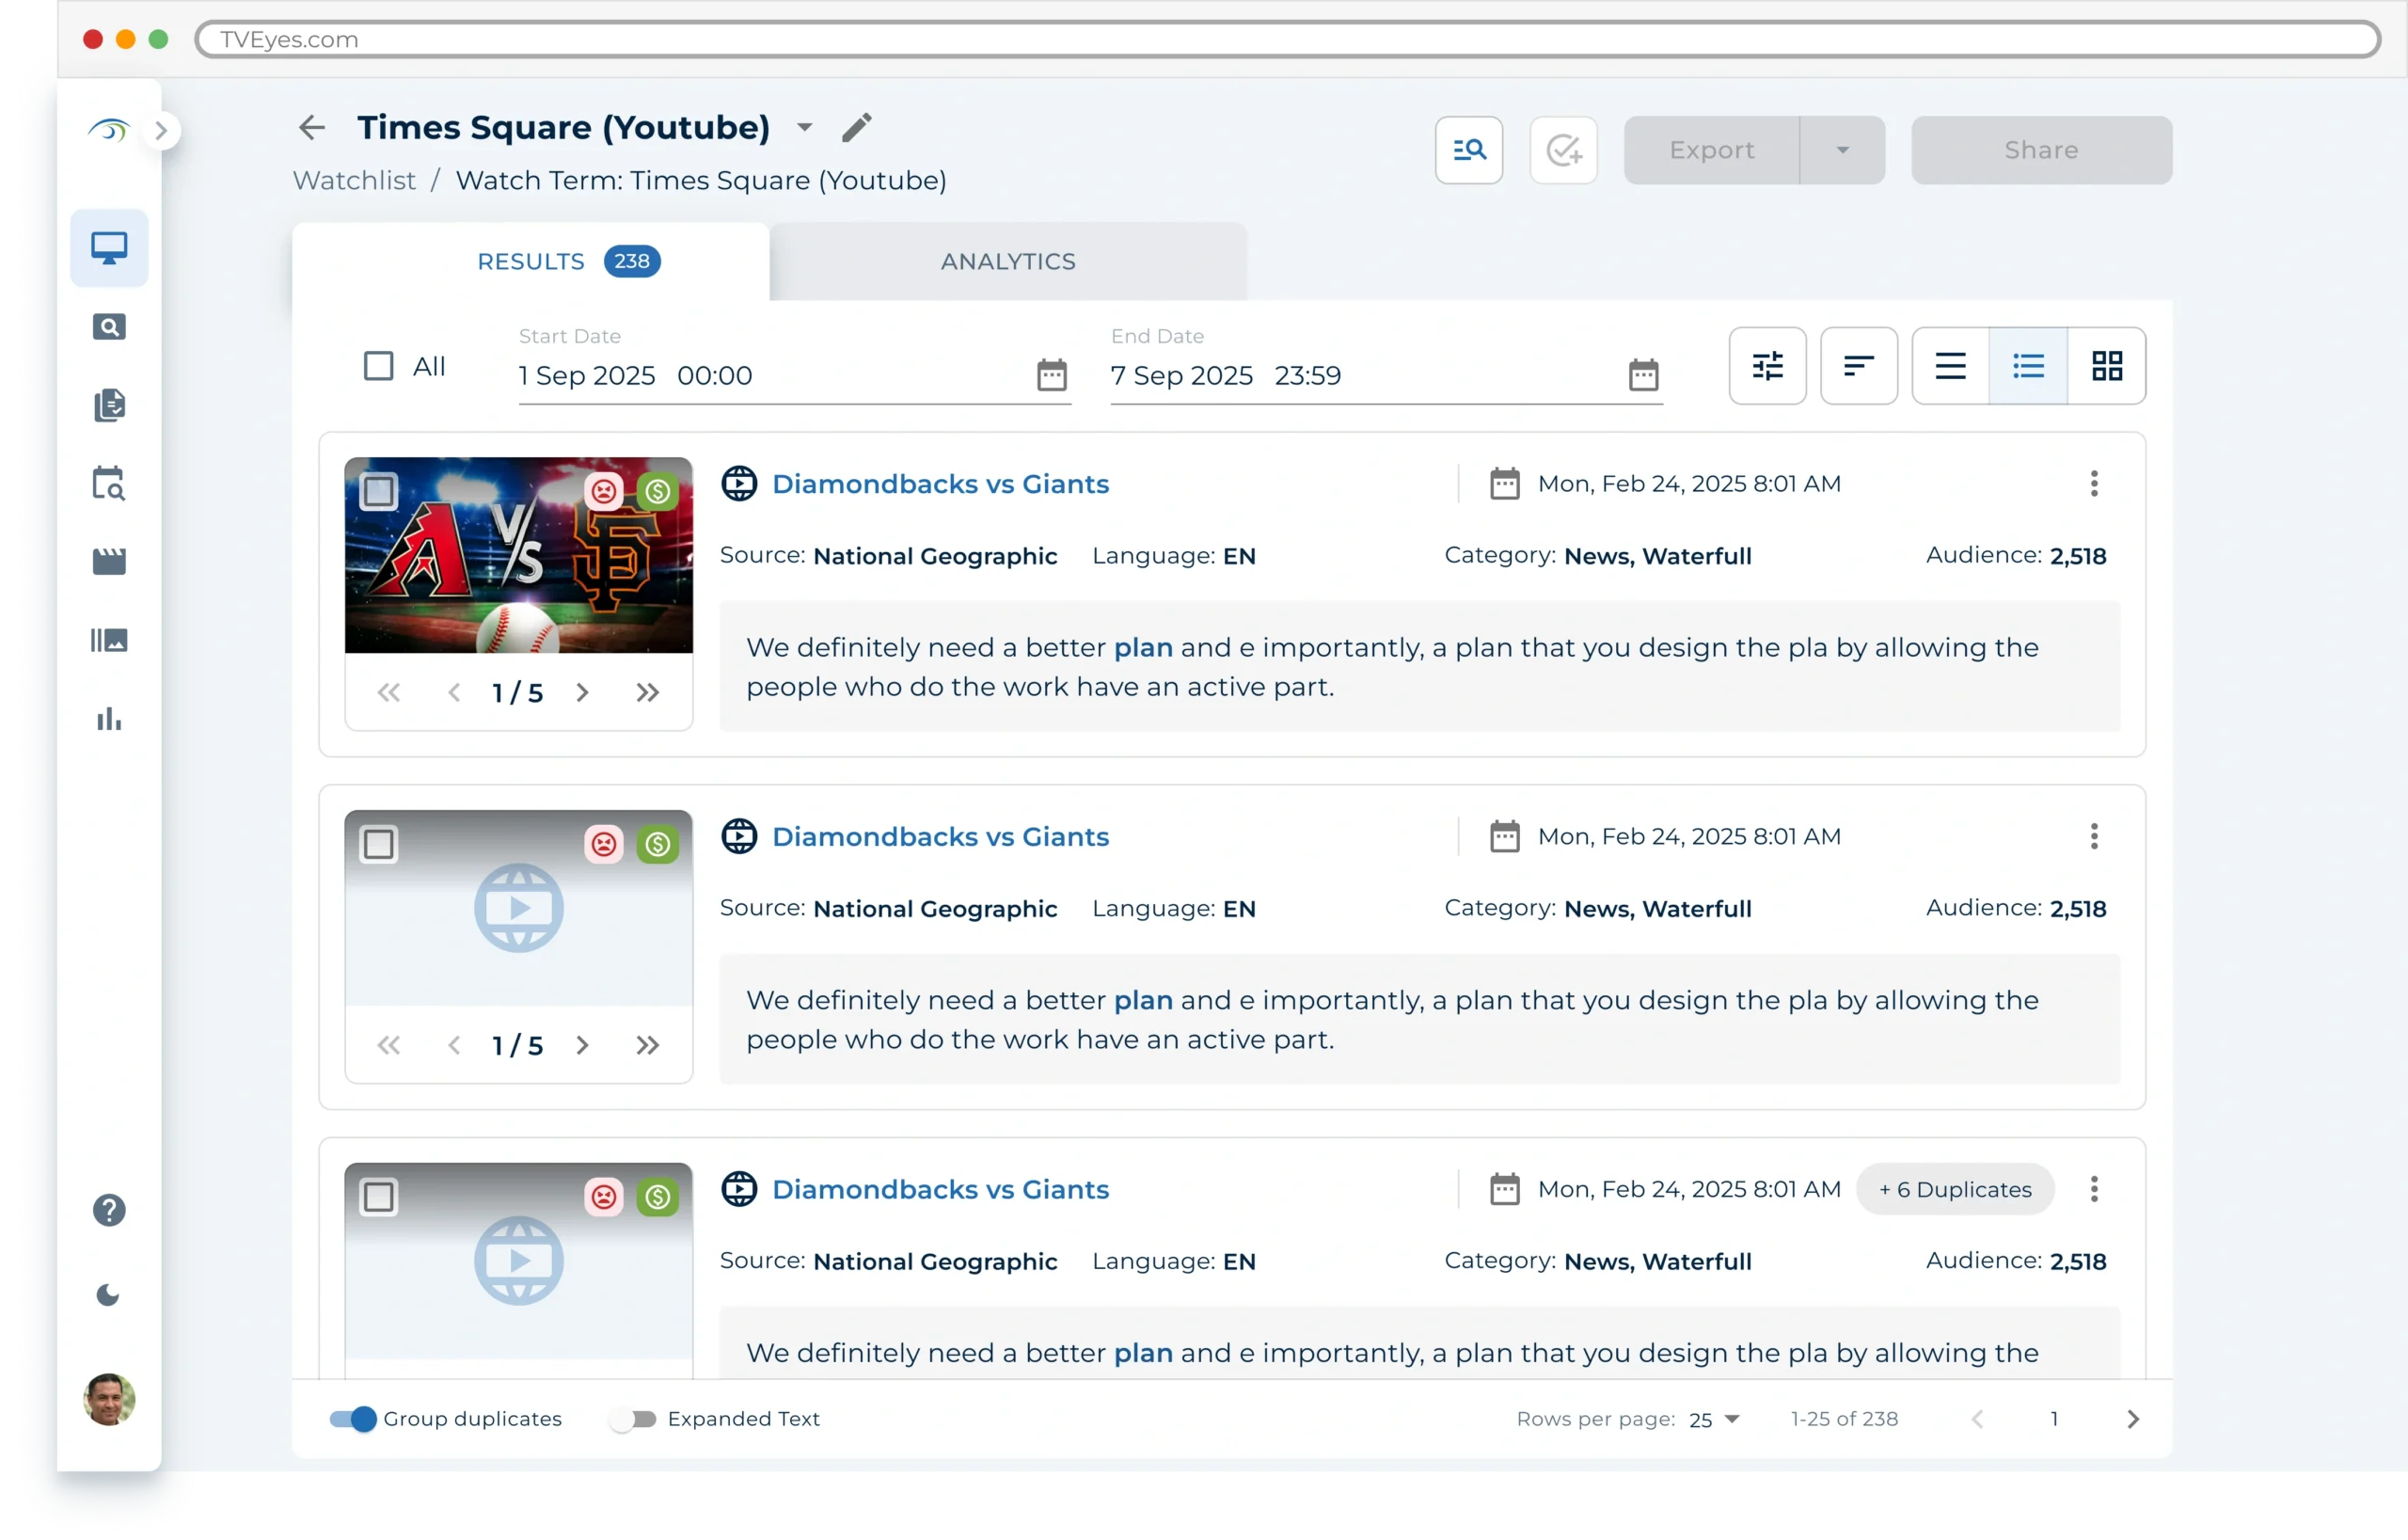Turn off the Group duplicates toggle

pyautogui.click(x=353, y=1419)
